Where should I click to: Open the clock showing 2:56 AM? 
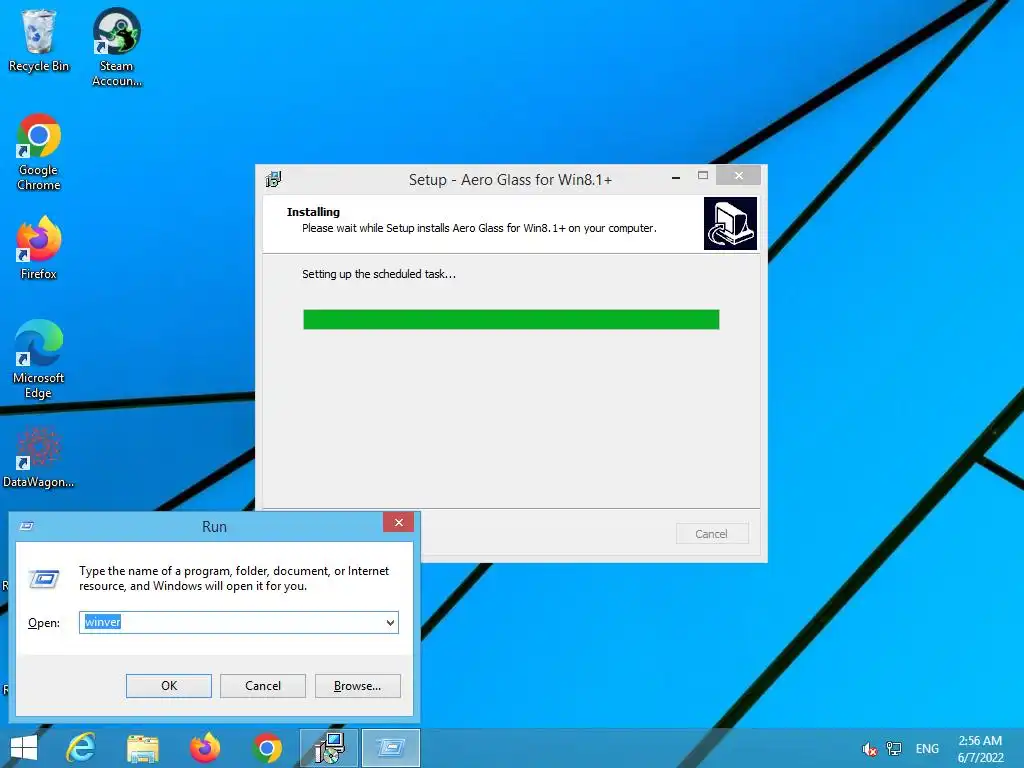980,749
